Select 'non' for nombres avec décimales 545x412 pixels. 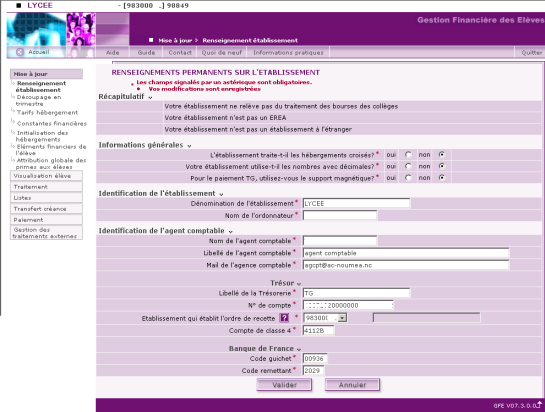441,166
